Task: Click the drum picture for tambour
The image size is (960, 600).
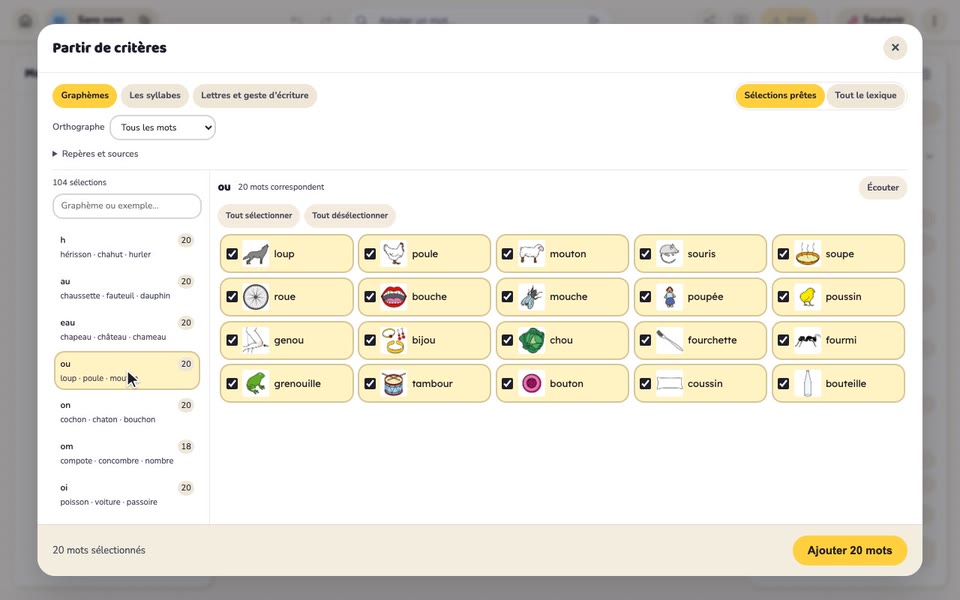Action: (394, 384)
